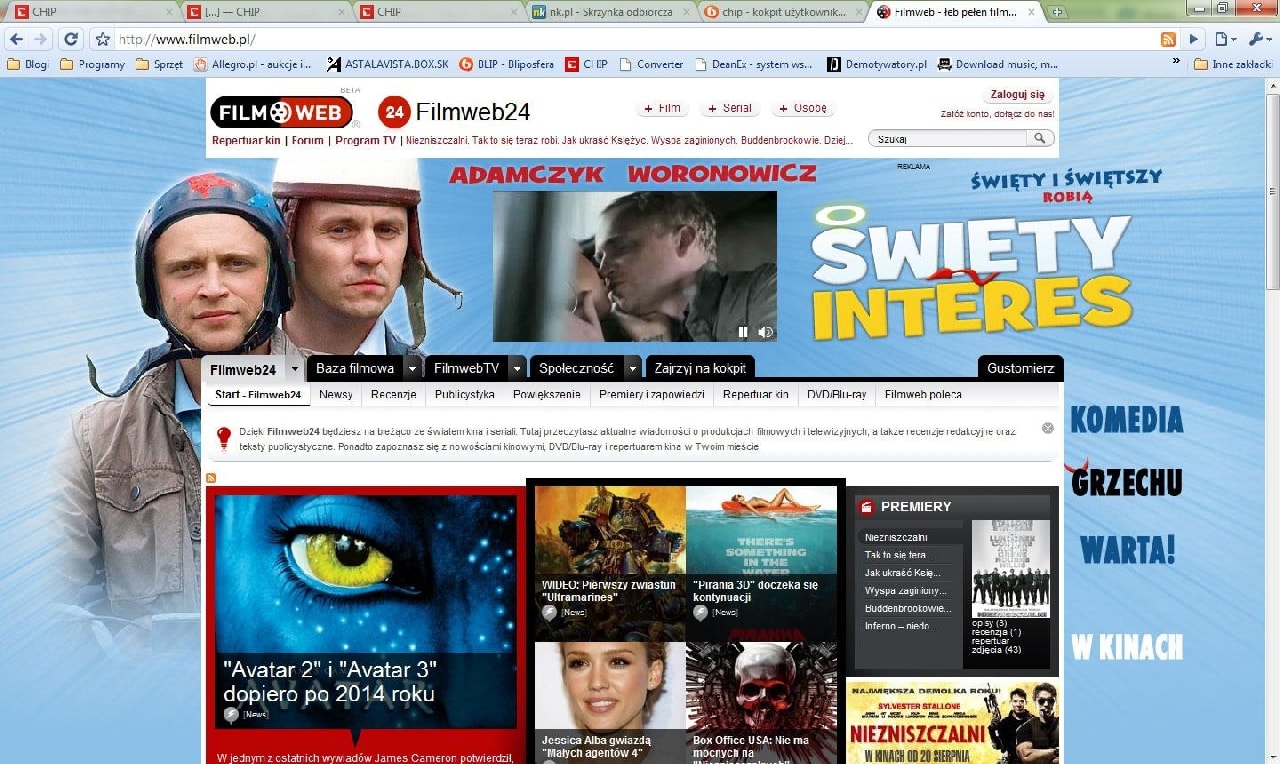
Task: Select Wyspa zaginiony... in Premiery list
Action: pyautogui.click(x=905, y=591)
